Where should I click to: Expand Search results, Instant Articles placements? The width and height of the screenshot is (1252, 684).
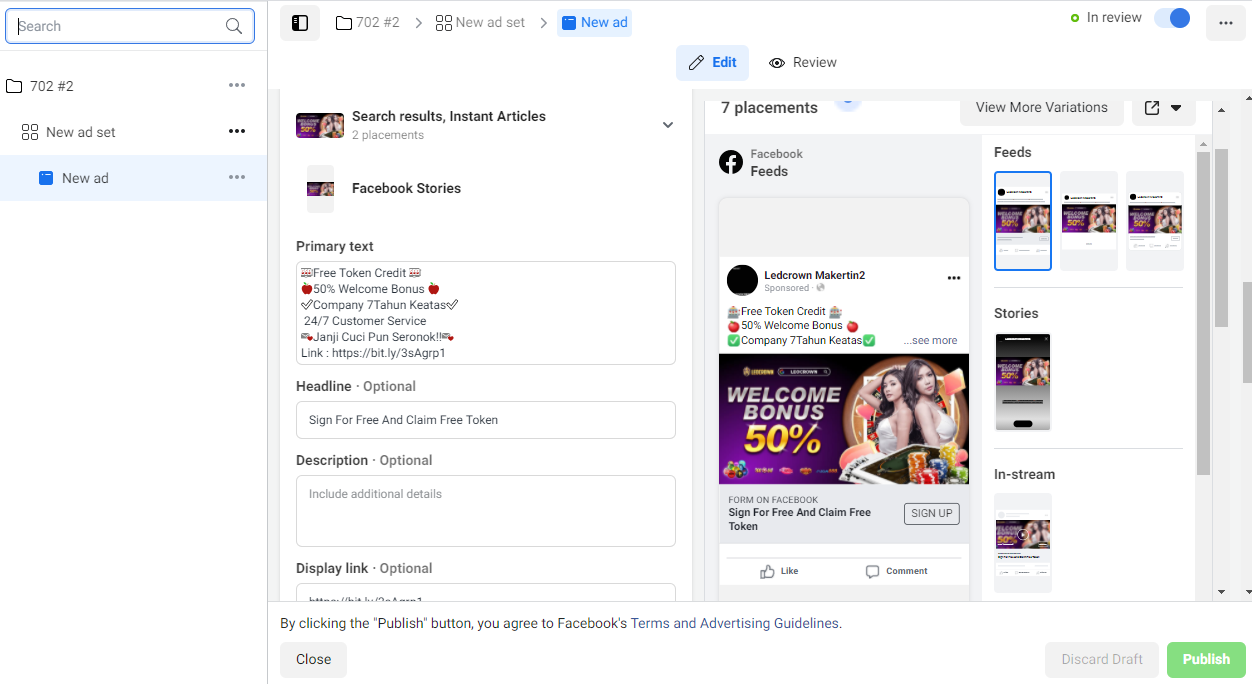click(x=668, y=125)
